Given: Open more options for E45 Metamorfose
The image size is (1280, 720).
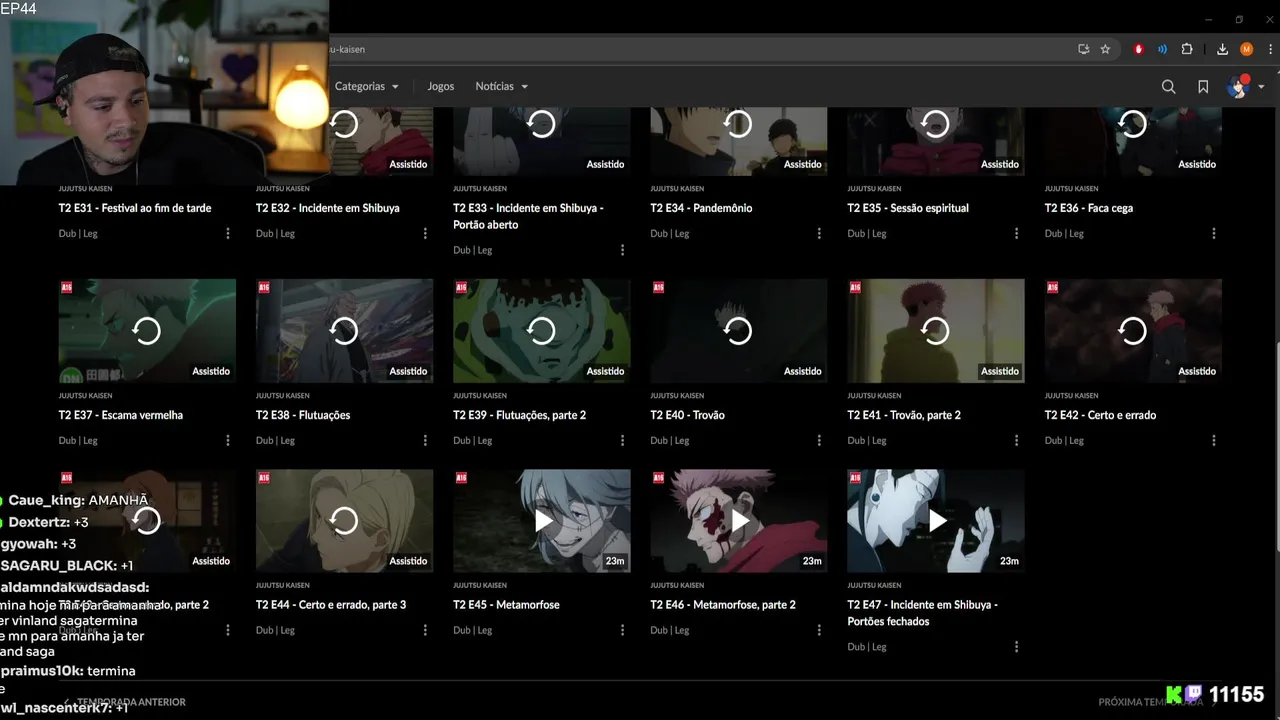Looking at the screenshot, I should (622, 630).
